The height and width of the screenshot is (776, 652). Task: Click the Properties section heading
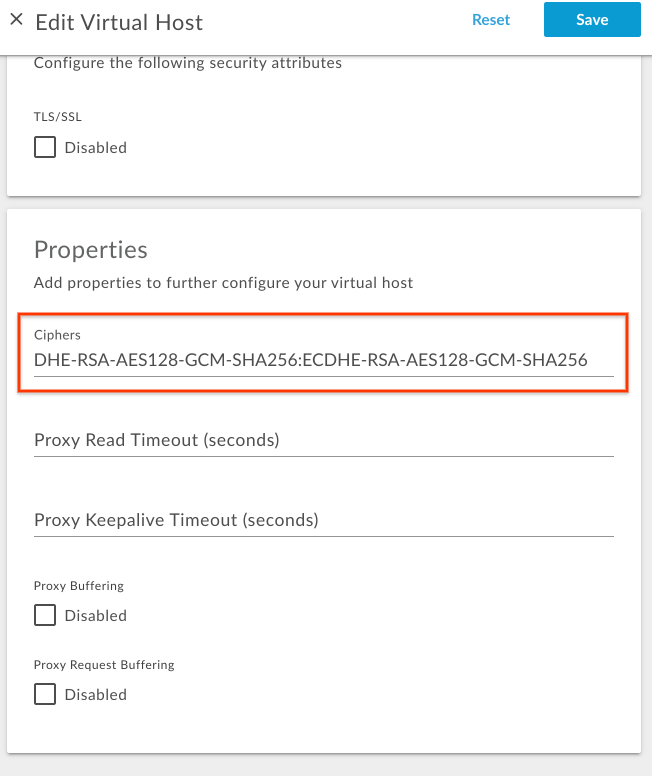91,250
